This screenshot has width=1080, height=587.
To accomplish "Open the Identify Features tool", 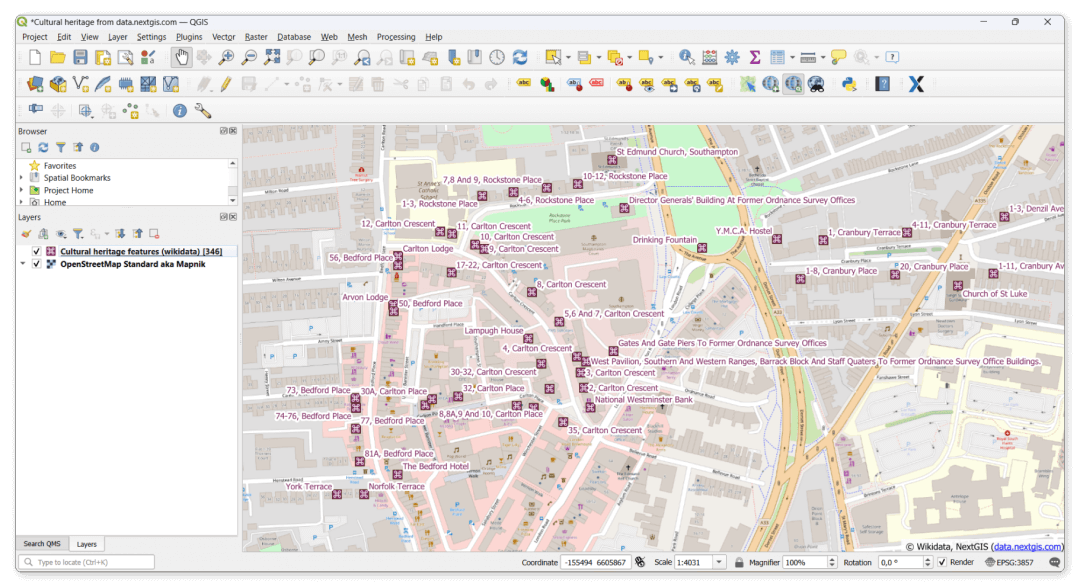I will pyautogui.click(x=686, y=57).
